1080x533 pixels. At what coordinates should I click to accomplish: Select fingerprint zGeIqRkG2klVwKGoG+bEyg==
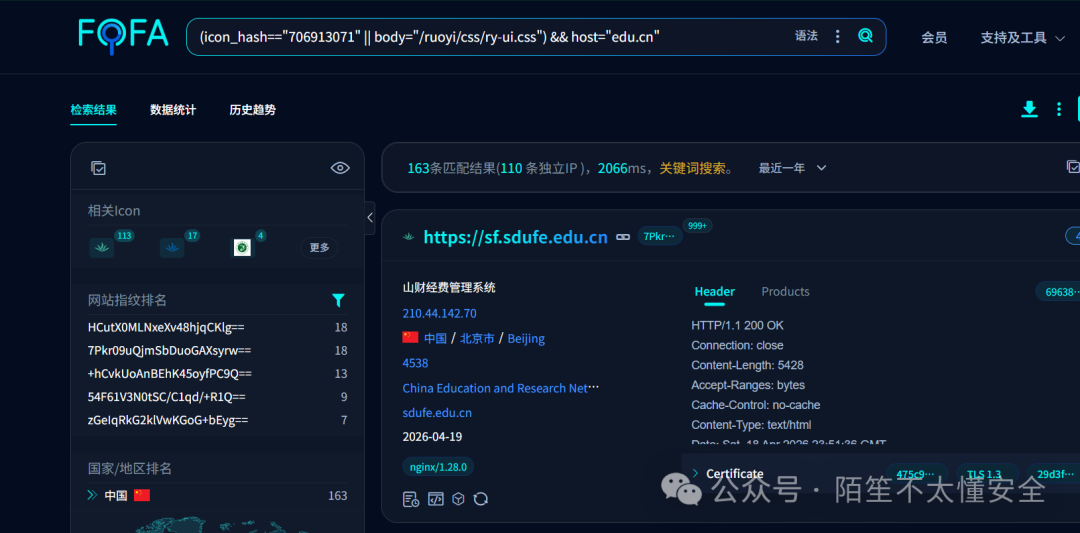click(x=168, y=420)
